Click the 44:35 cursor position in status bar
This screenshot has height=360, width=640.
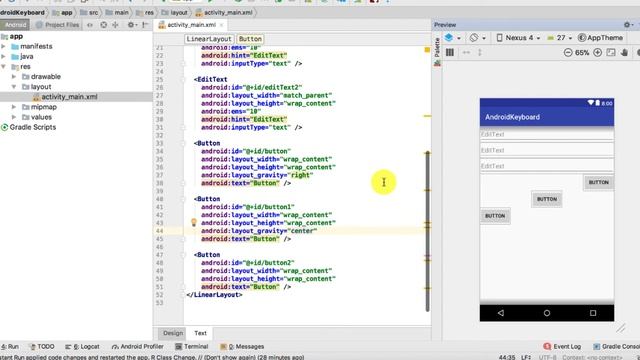tap(507, 357)
